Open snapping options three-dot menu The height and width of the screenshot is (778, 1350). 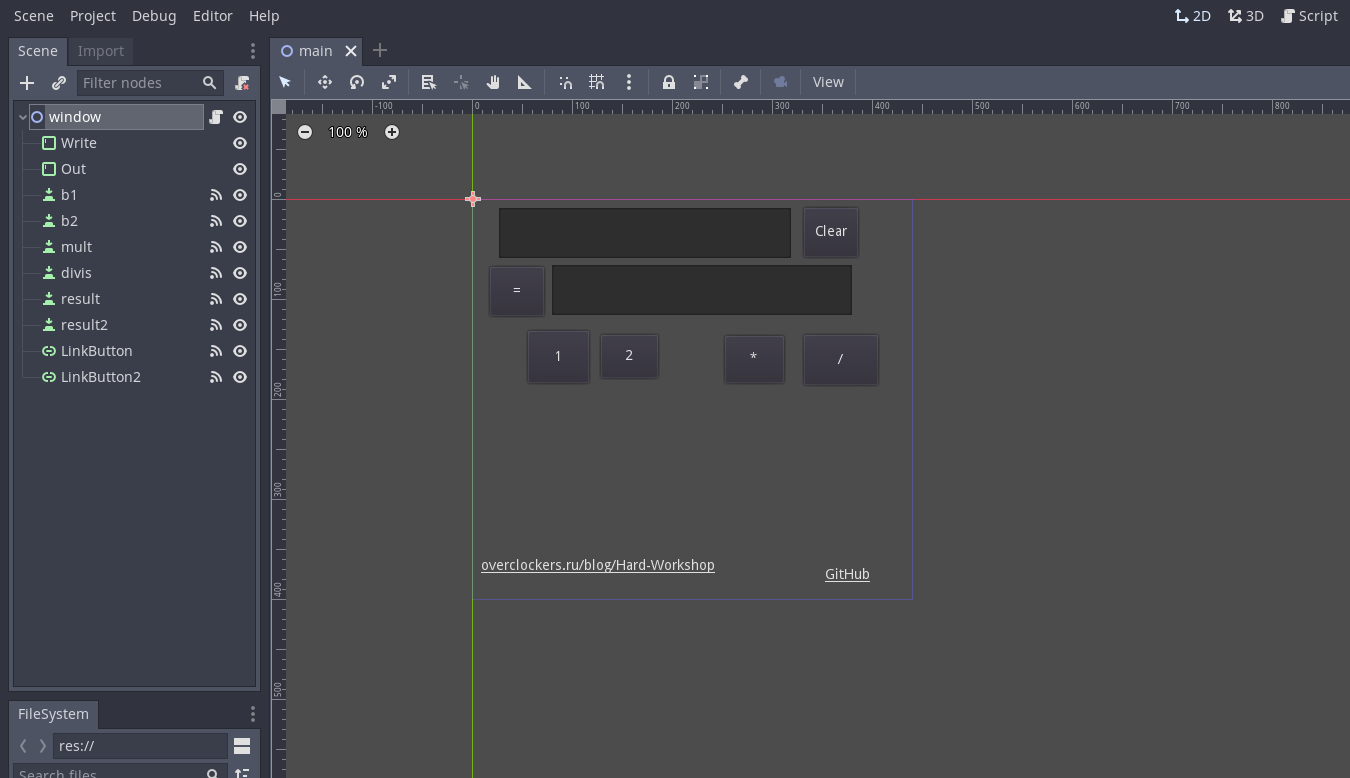tap(629, 82)
